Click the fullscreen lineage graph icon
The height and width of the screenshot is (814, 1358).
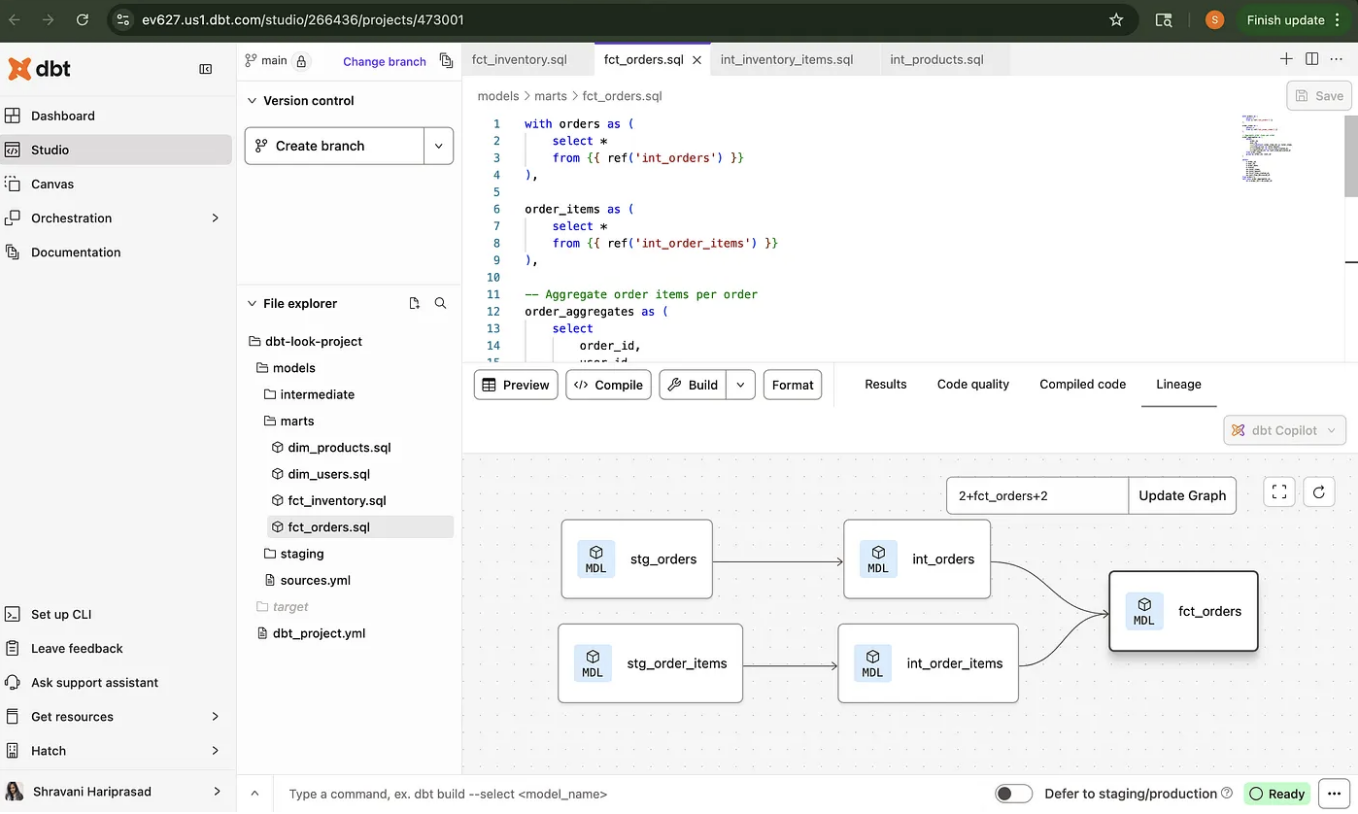[x=1279, y=492]
